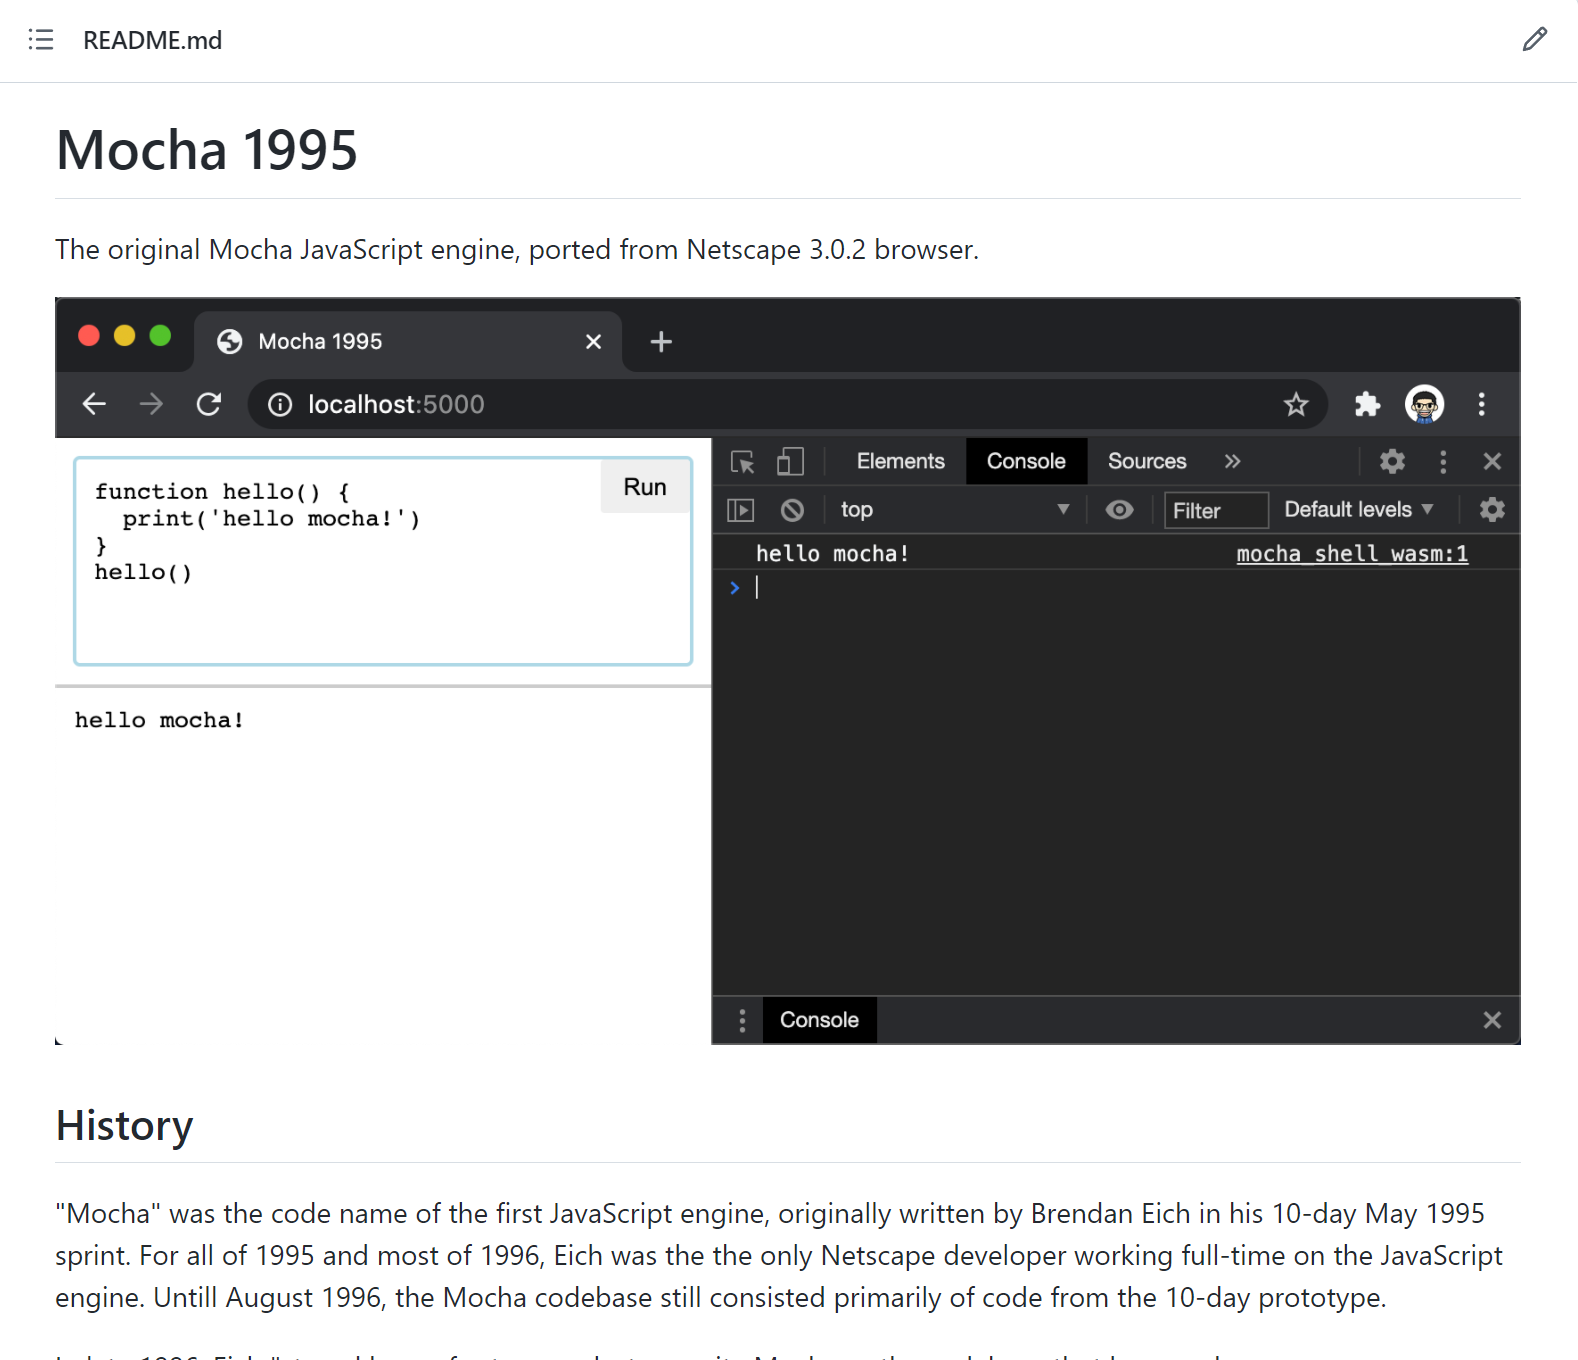
Task: Click the History heading
Action: click(x=124, y=1125)
